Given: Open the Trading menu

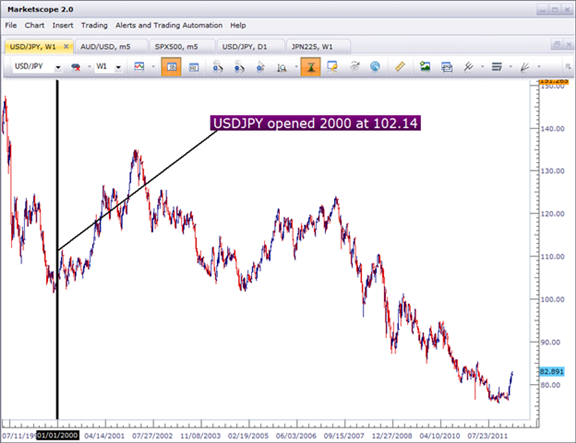Looking at the screenshot, I should point(94,25).
